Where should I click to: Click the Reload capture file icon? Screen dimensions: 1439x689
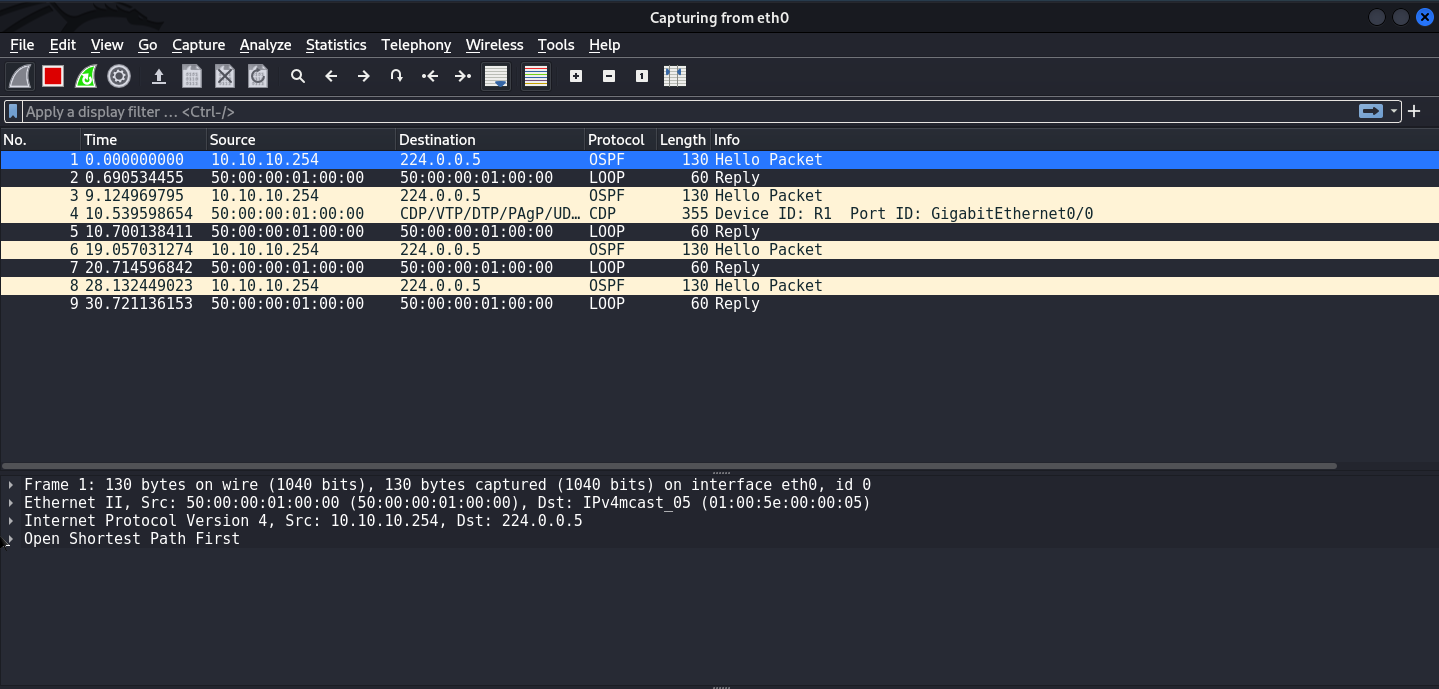point(258,76)
